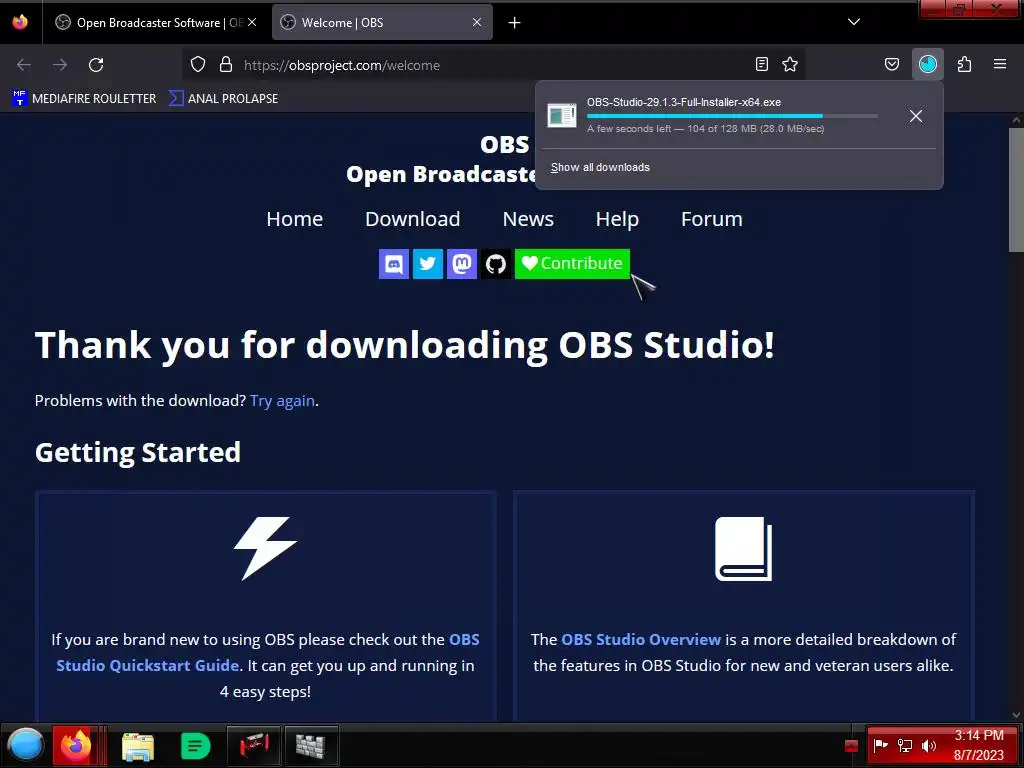
Task: Click the book overview icon
Action: click(743, 549)
